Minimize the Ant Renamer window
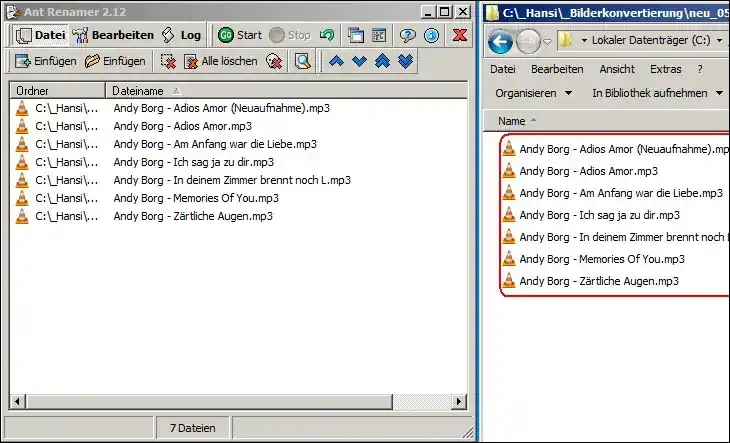Viewport: 730px width, 443px height. [x=429, y=12]
